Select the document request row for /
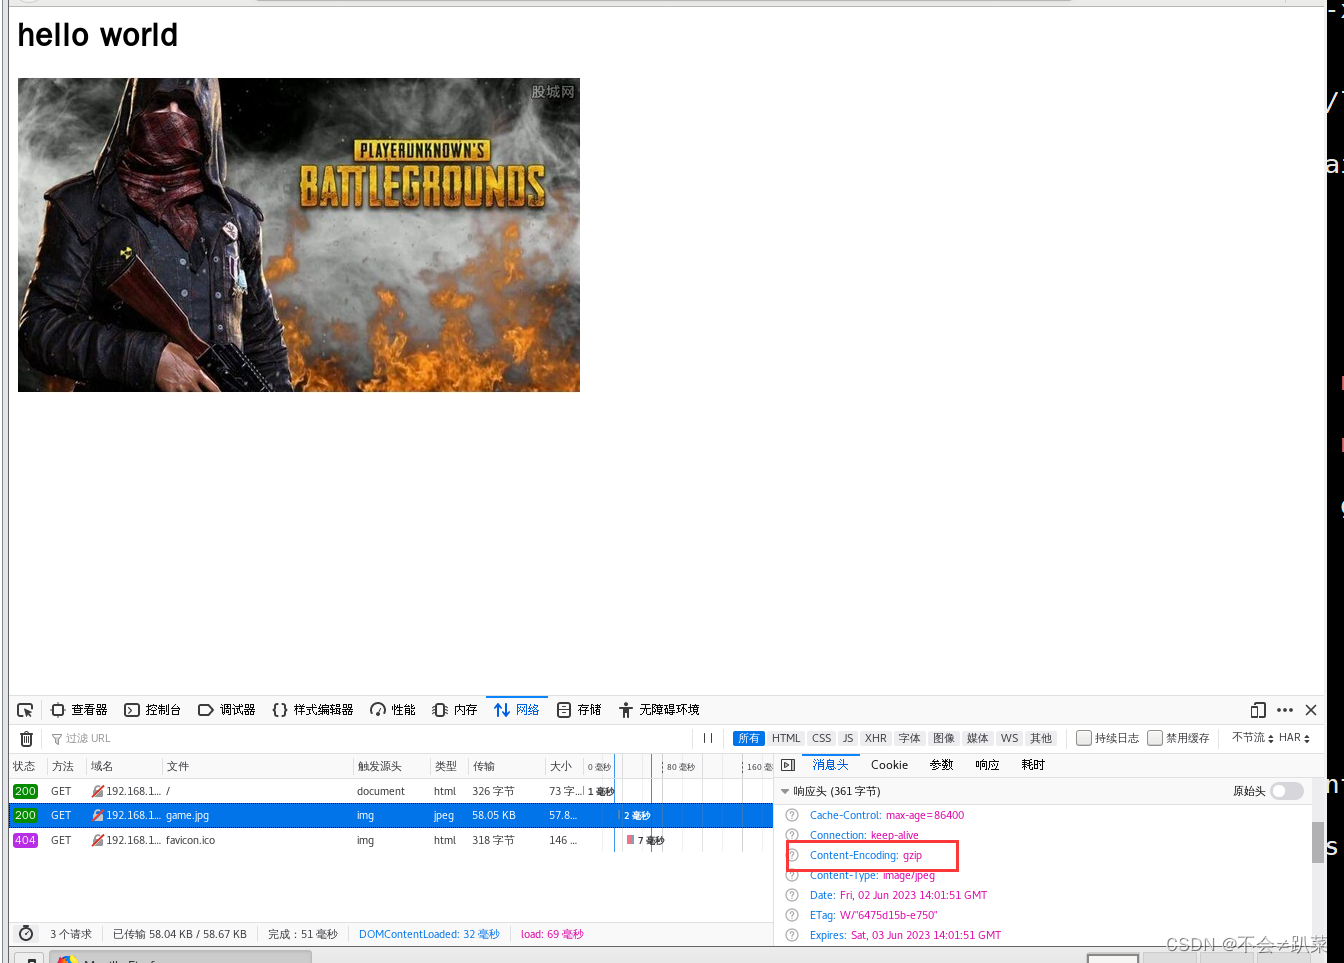The width and height of the screenshot is (1344, 963). point(391,791)
